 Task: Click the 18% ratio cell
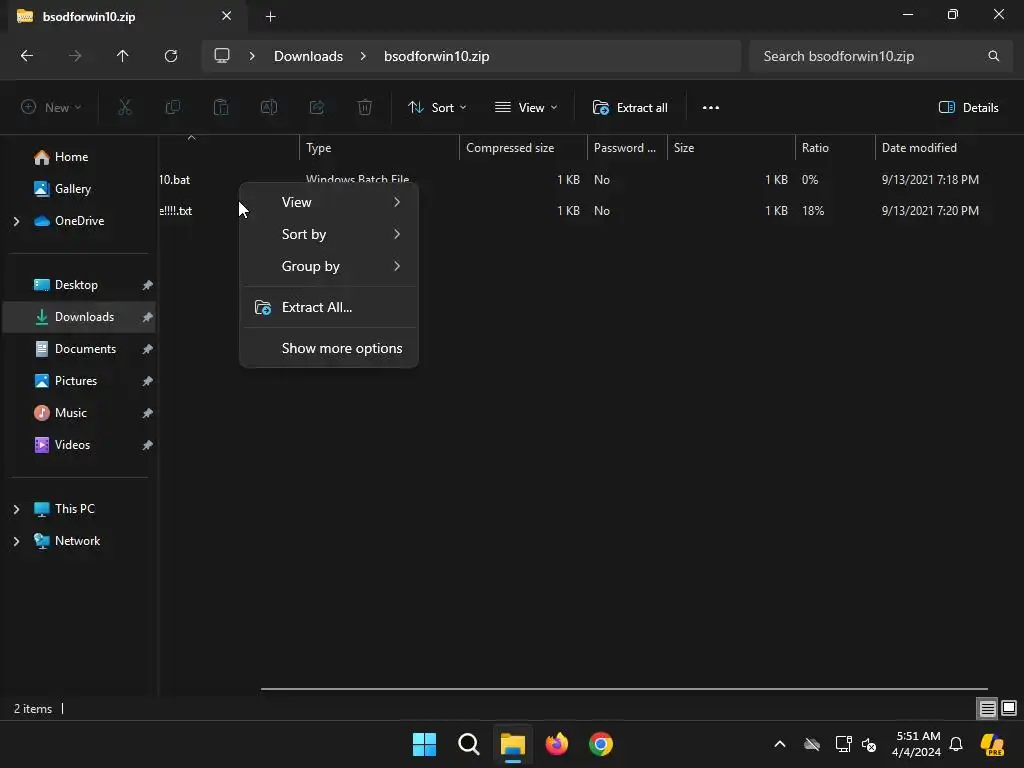click(x=812, y=212)
